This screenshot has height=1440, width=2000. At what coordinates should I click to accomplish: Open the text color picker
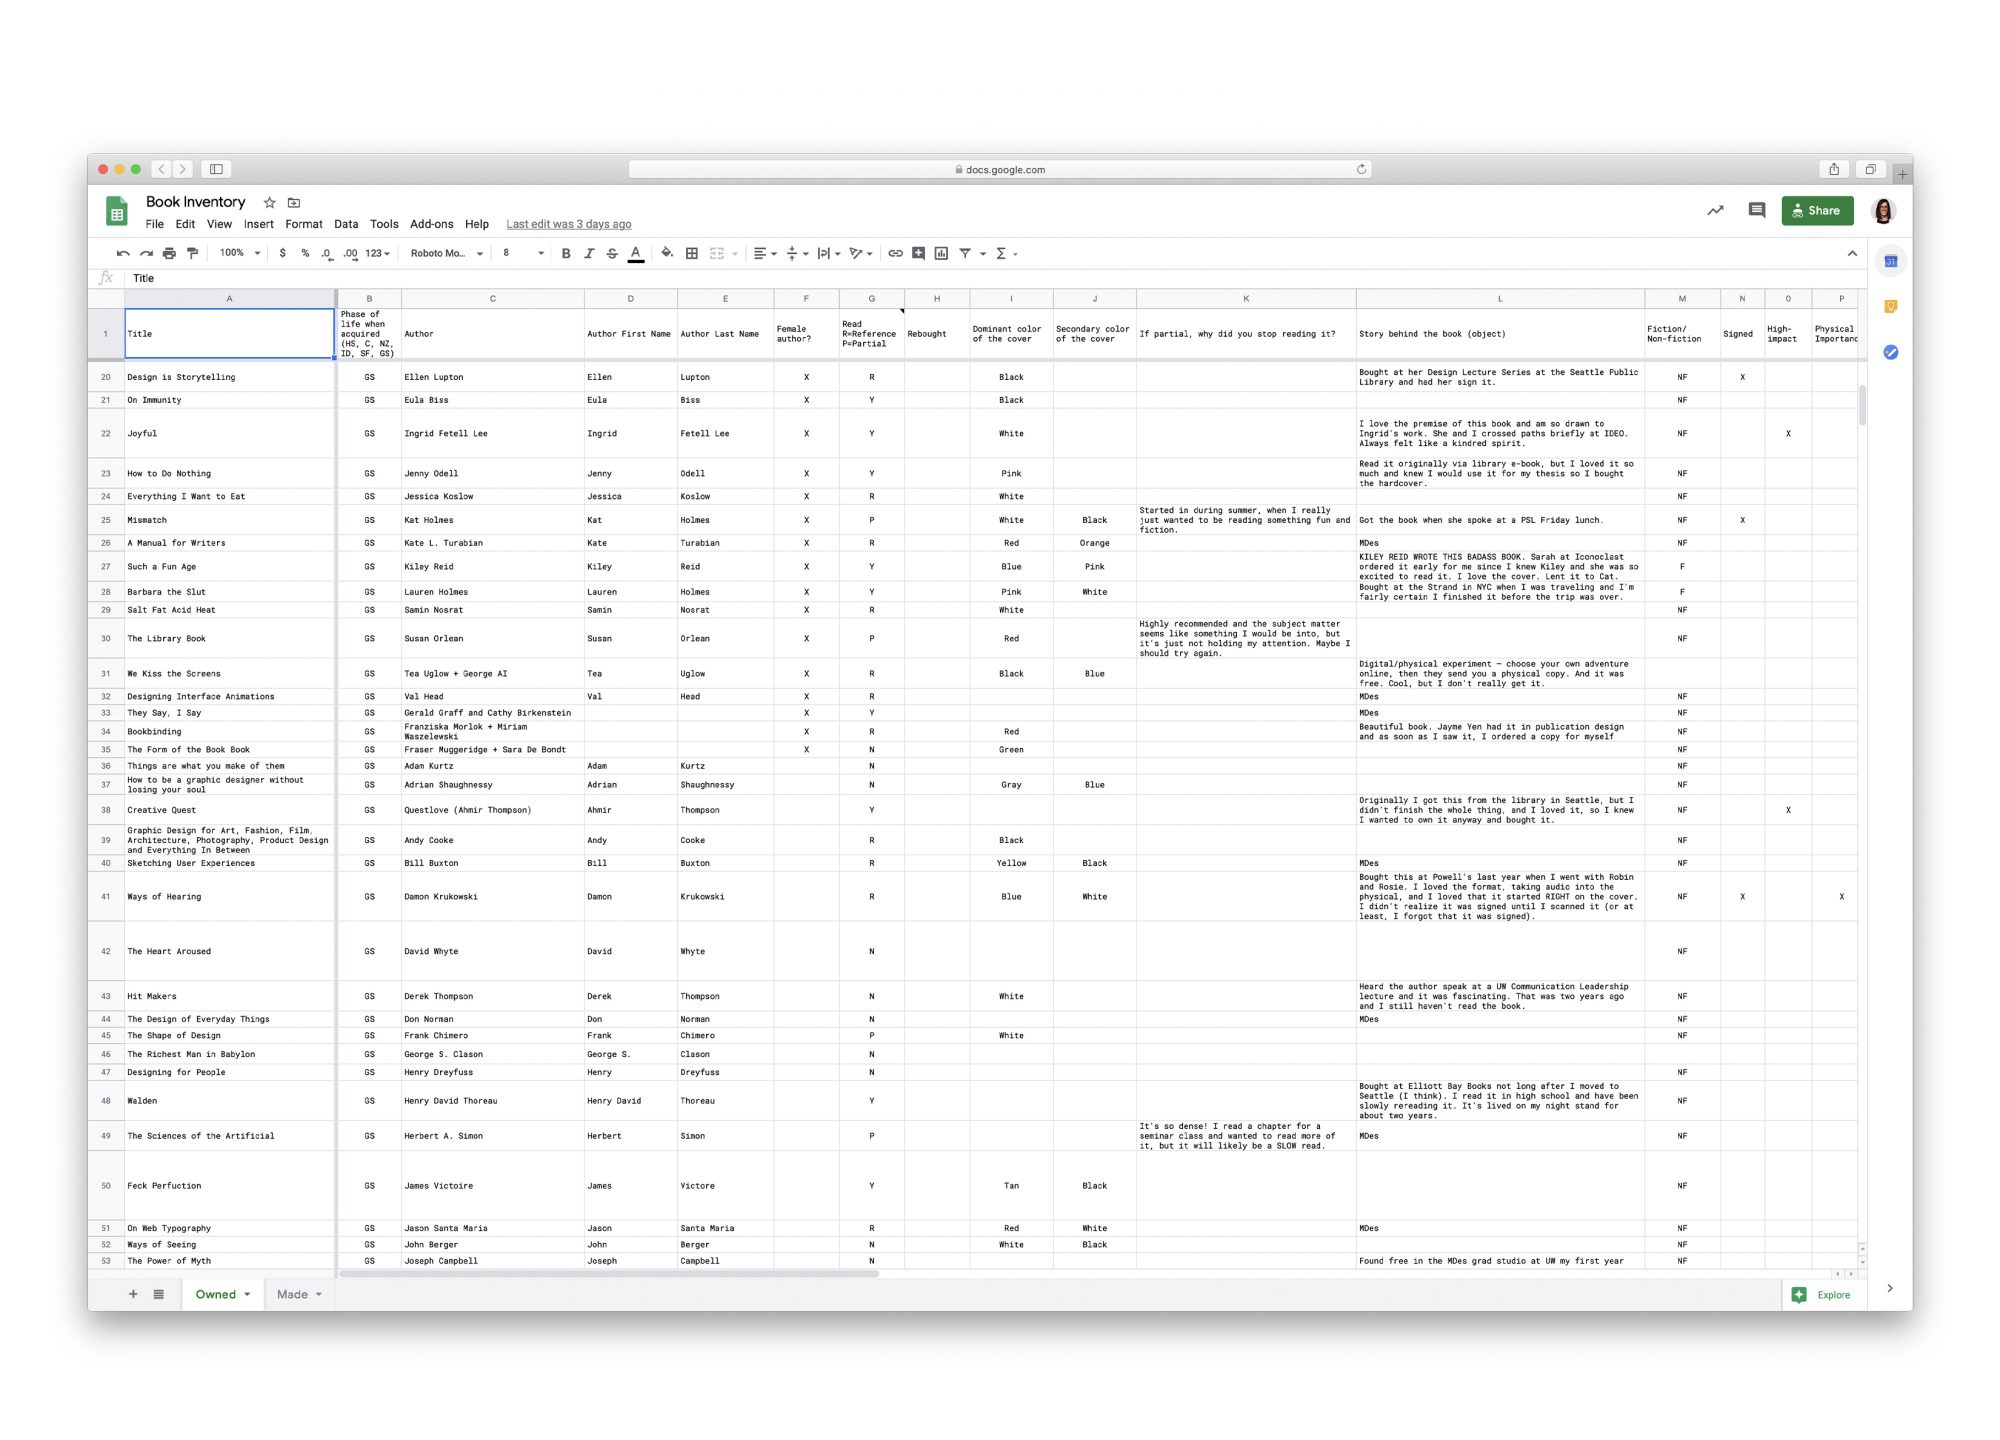pos(637,253)
